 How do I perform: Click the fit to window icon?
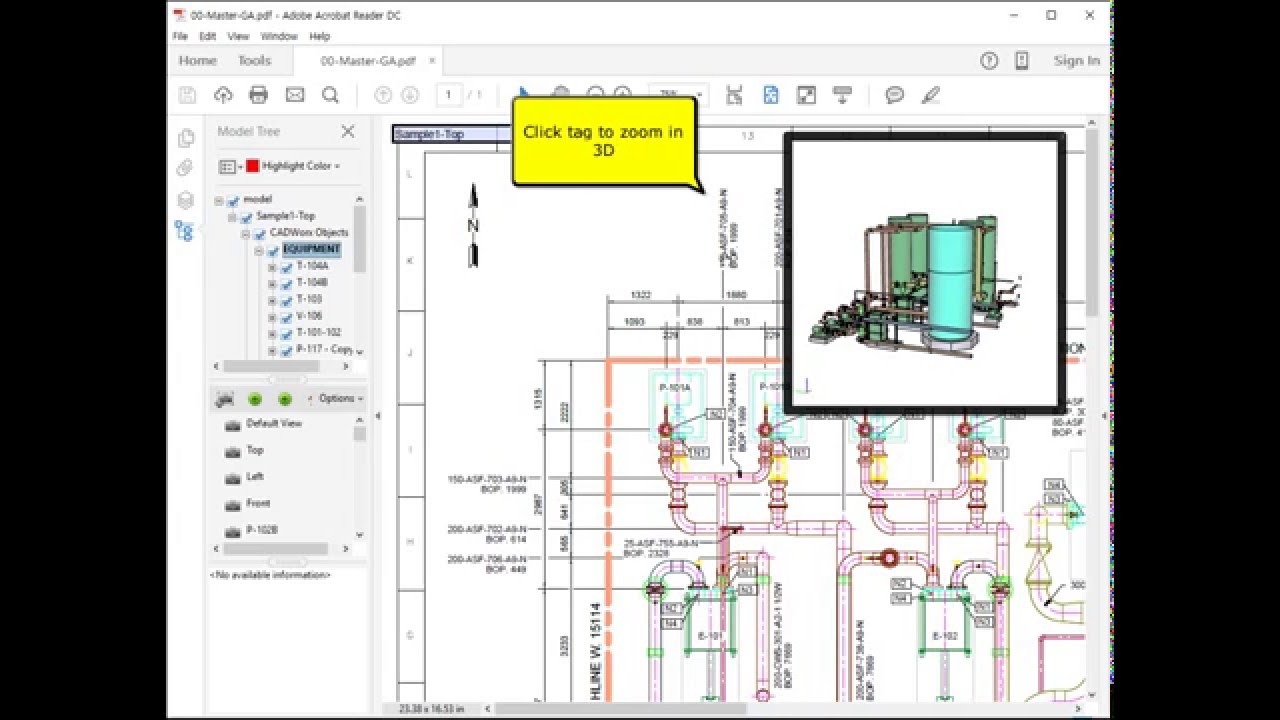point(734,95)
